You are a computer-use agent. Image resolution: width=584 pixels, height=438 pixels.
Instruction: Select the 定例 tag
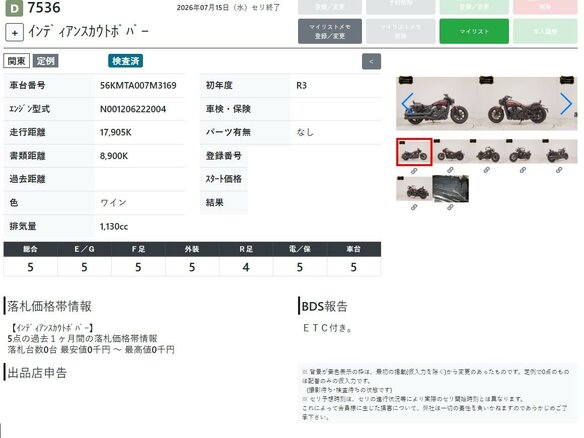tap(45, 61)
